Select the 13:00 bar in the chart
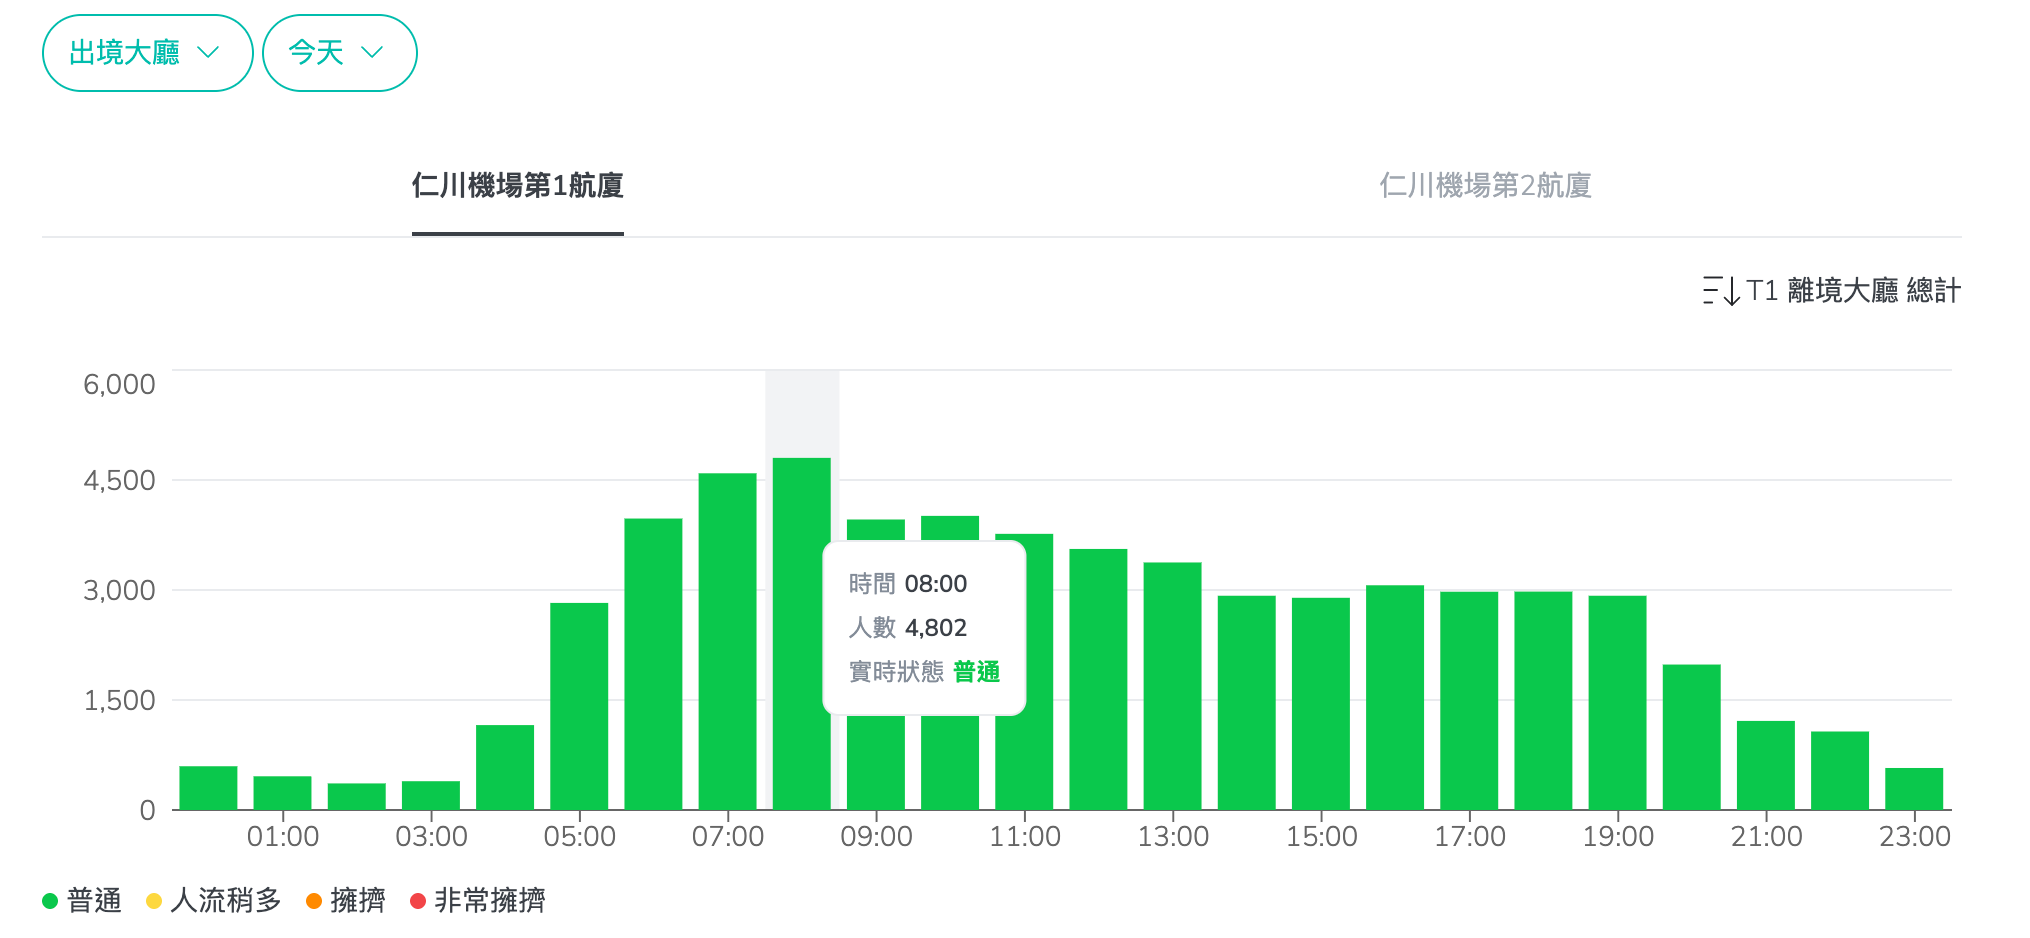The width and height of the screenshot is (2030, 938). 1172,686
